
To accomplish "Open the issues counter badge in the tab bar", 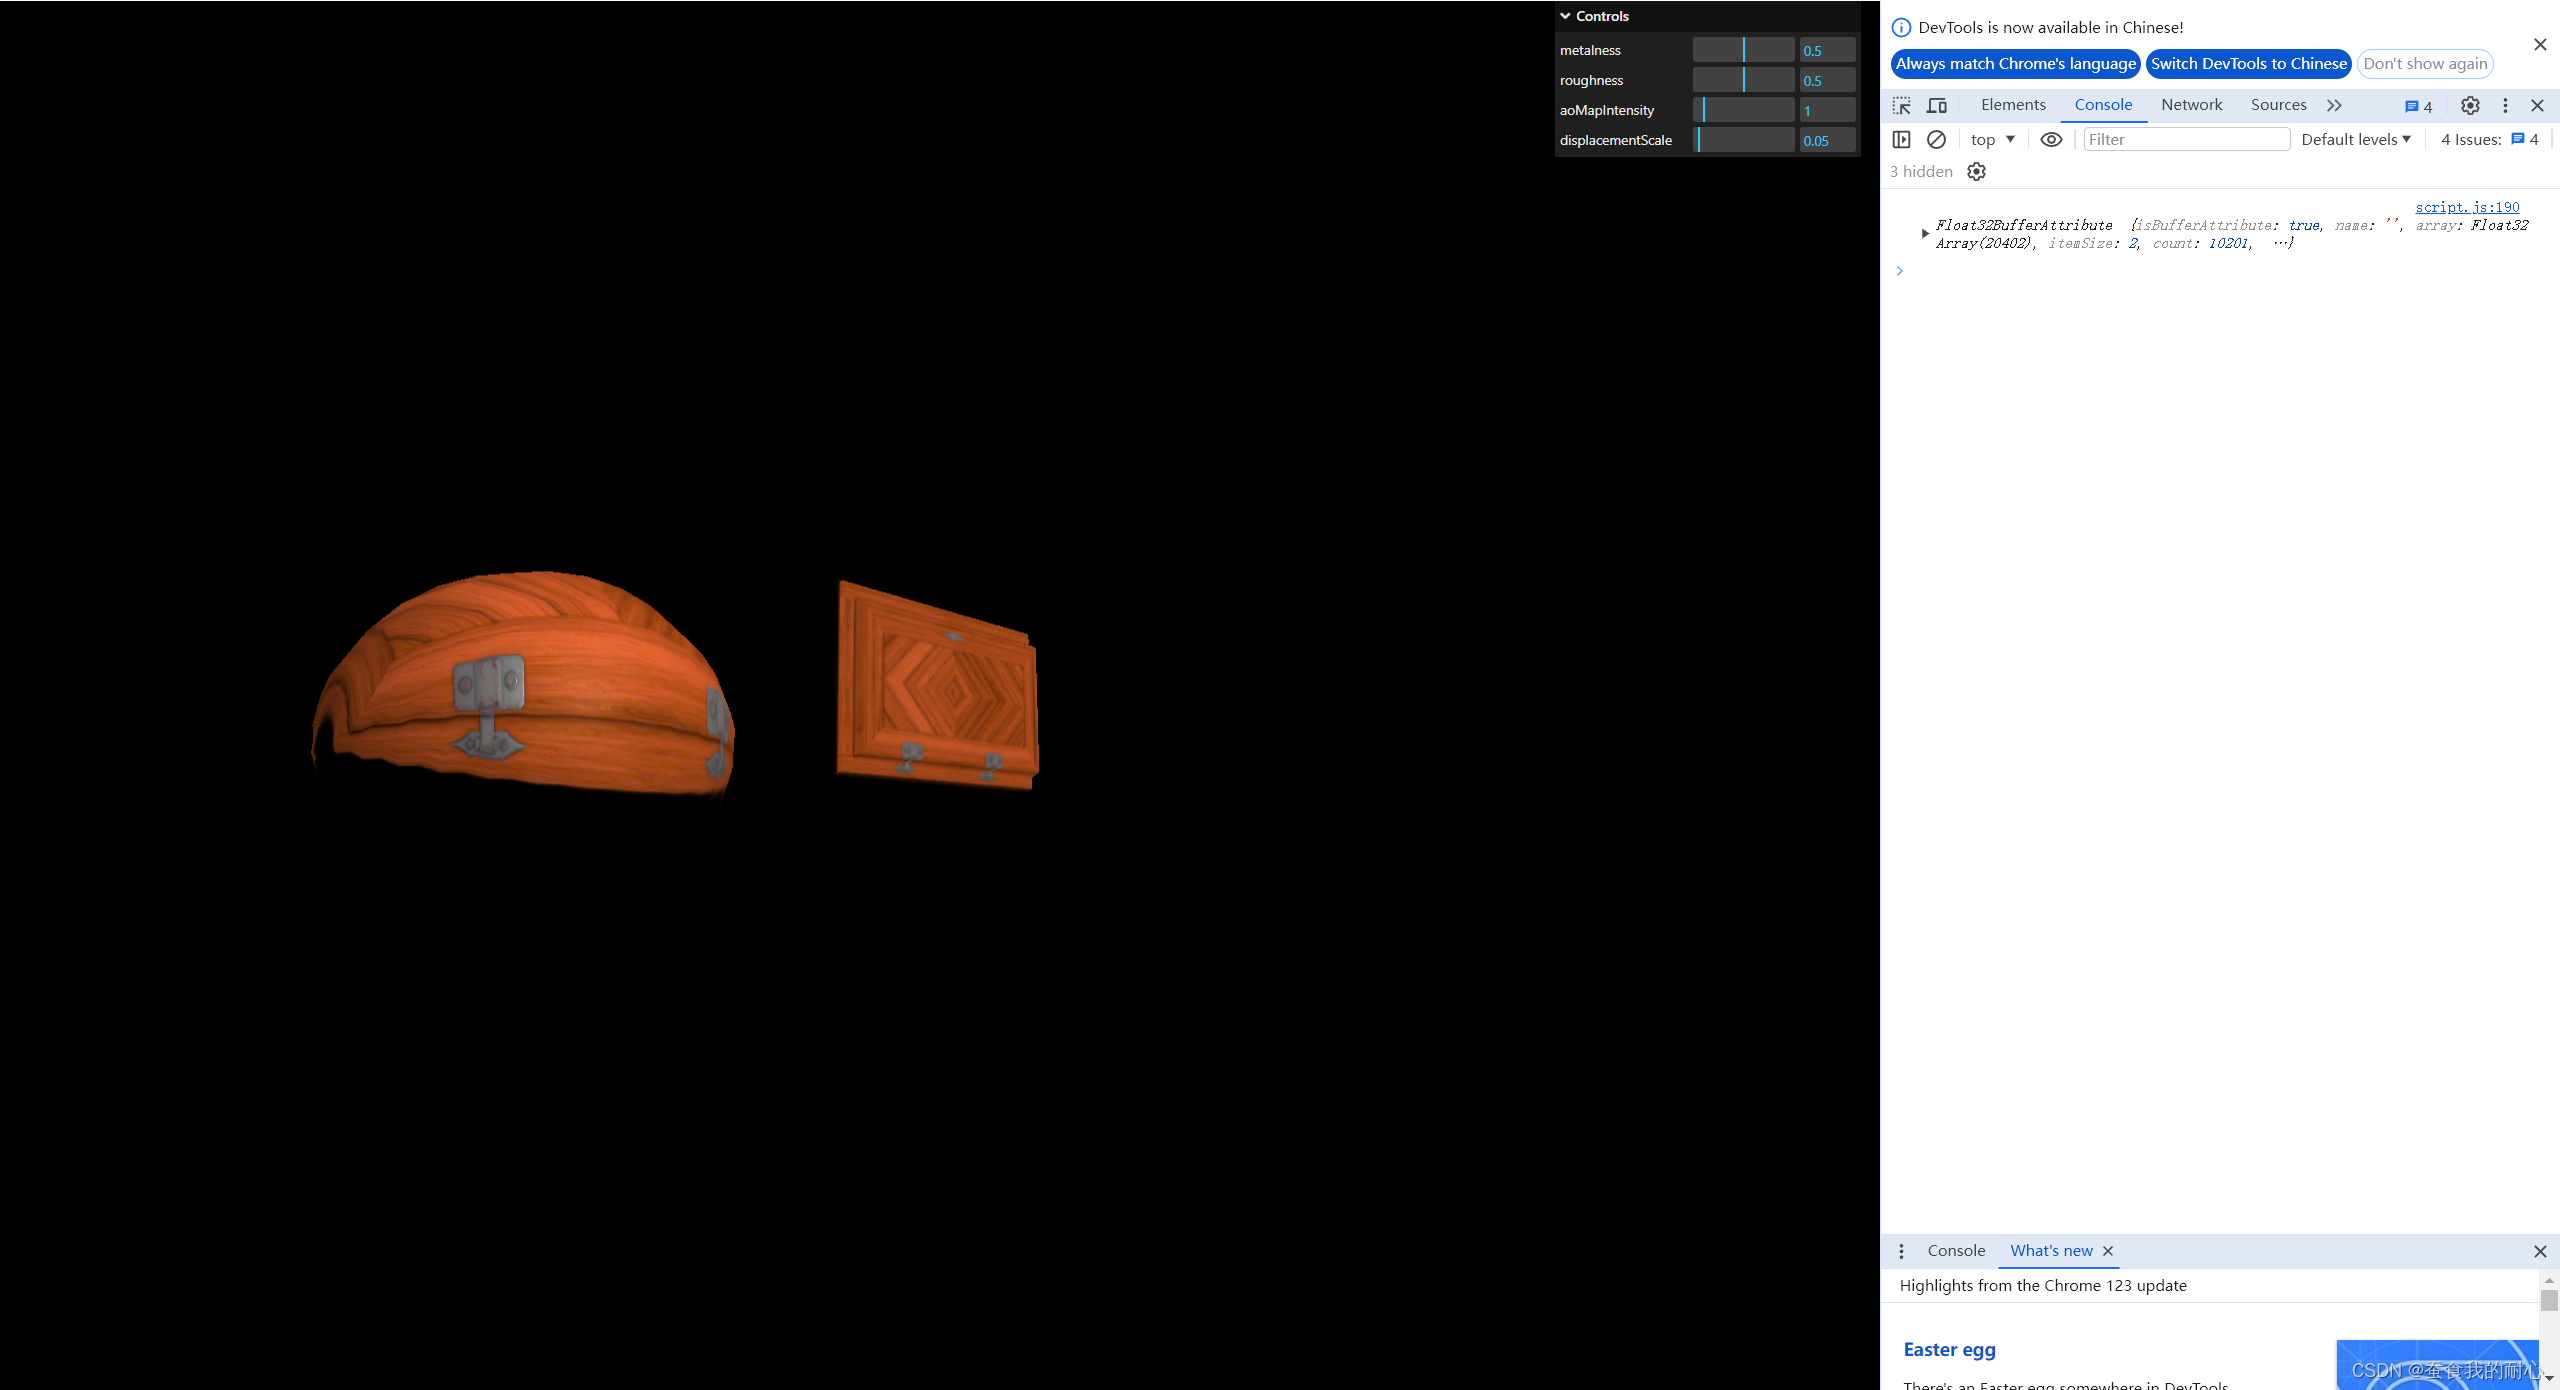I will [x=2418, y=106].
